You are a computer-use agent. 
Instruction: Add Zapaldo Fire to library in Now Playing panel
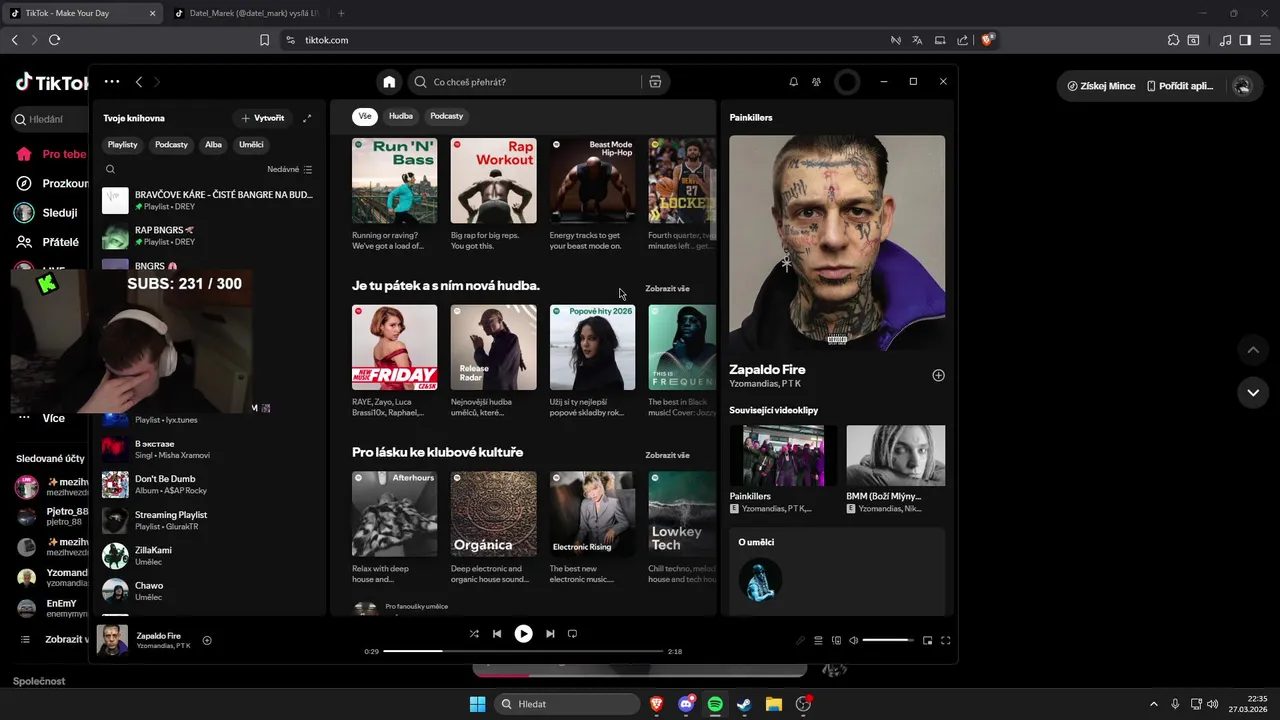click(938, 375)
